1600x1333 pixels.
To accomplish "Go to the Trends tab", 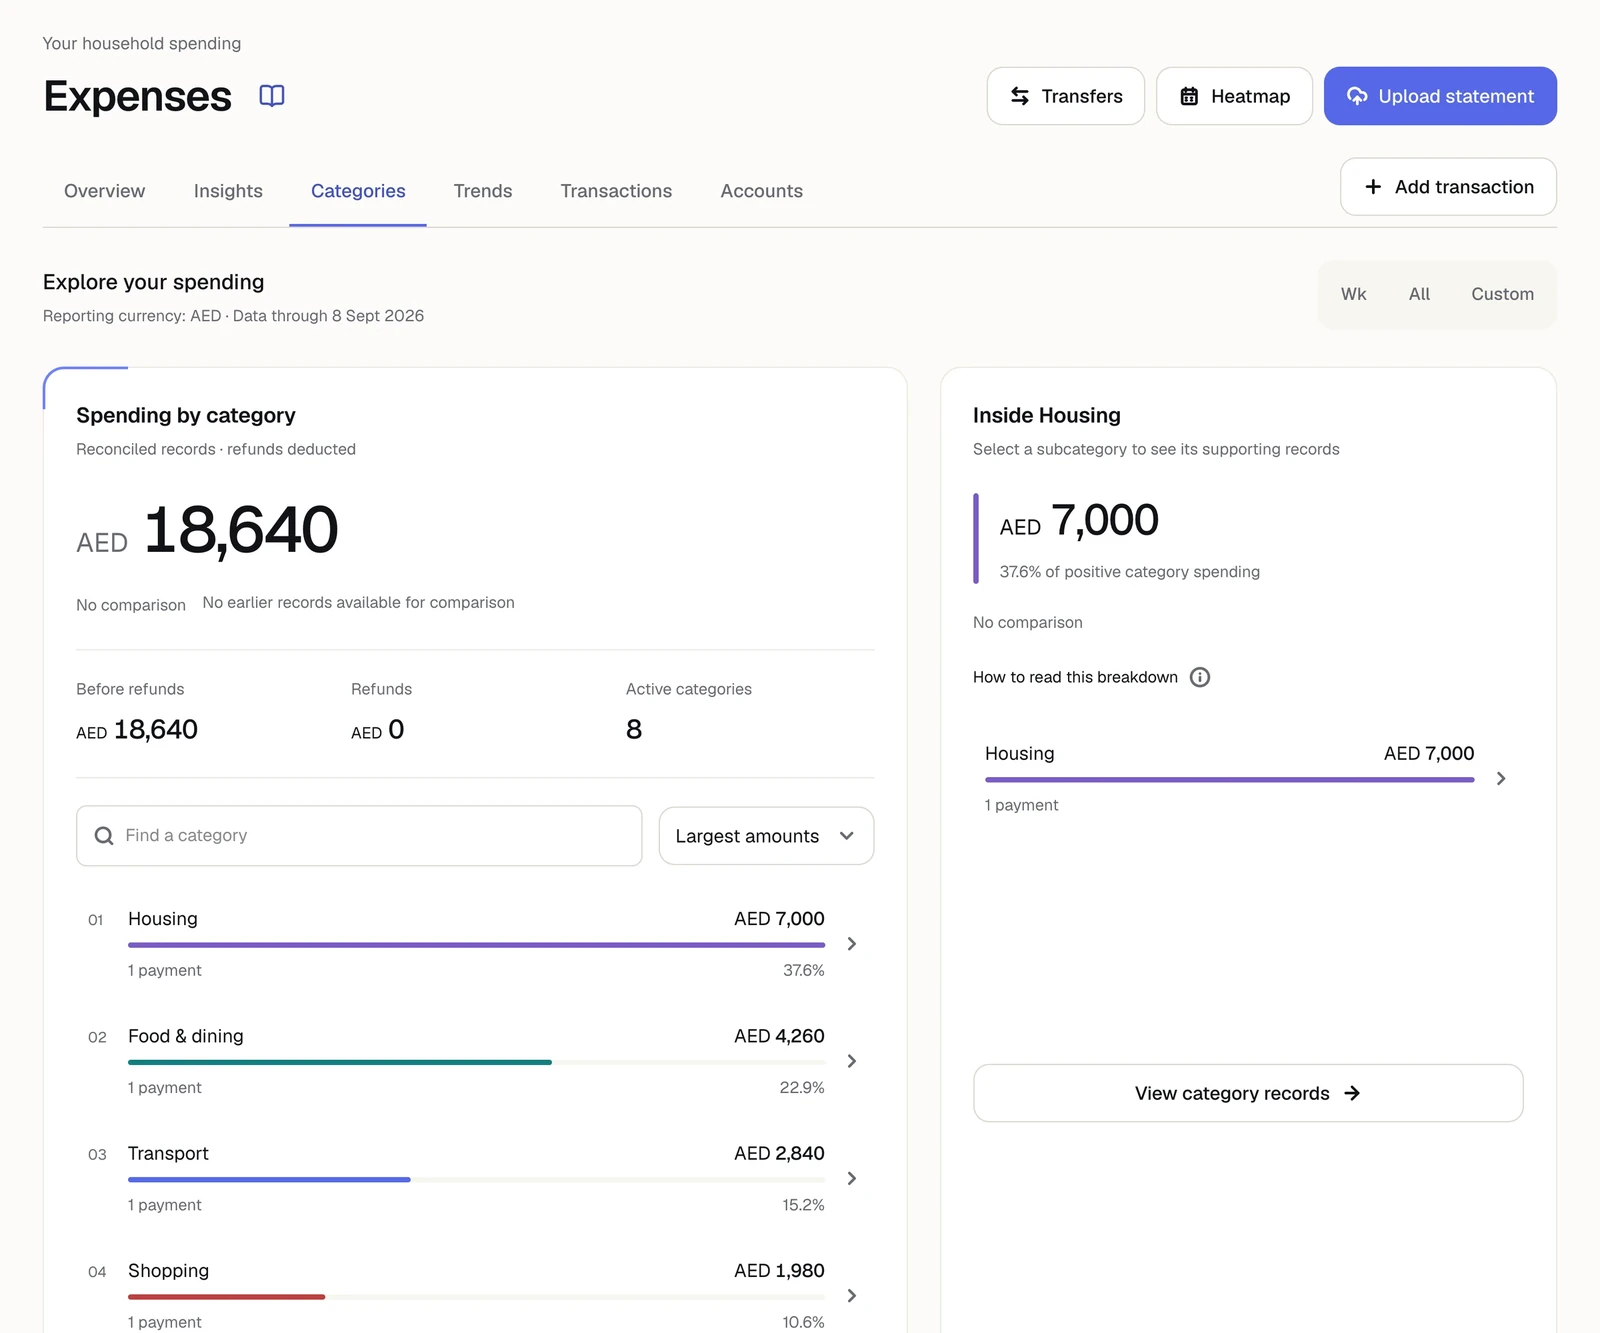I will tap(483, 191).
